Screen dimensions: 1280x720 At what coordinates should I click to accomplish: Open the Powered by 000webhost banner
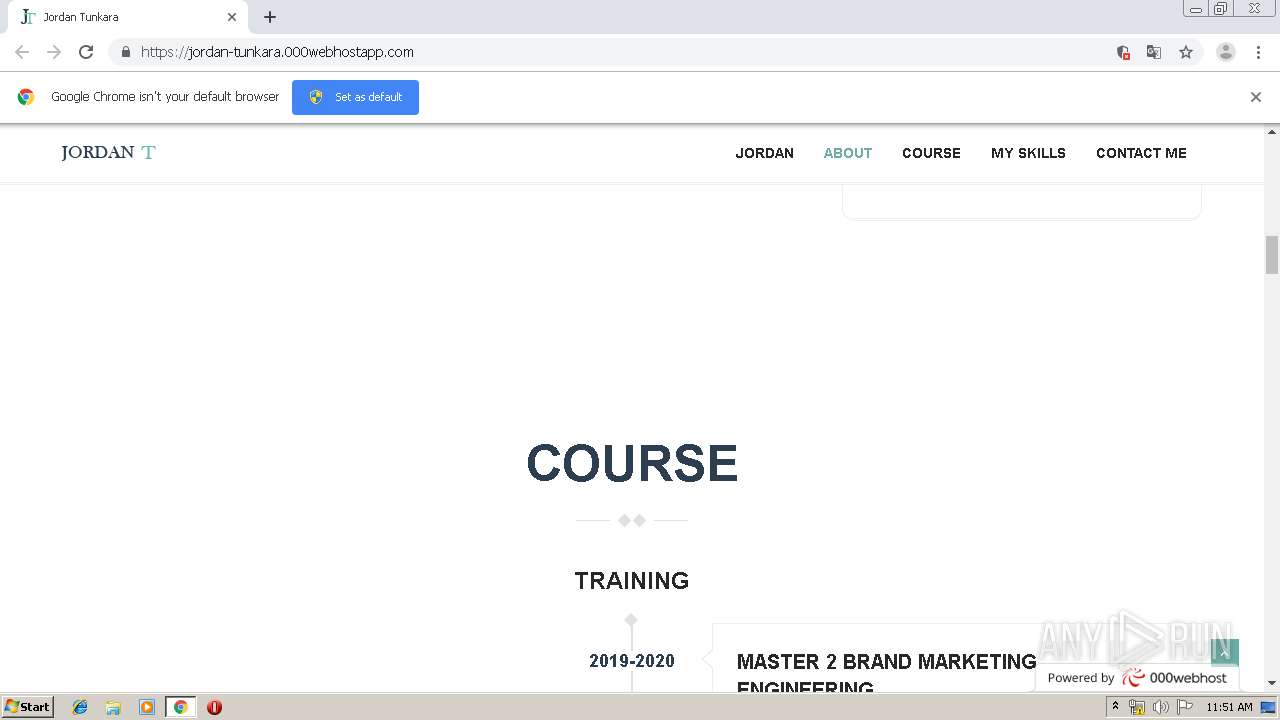point(1137,678)
